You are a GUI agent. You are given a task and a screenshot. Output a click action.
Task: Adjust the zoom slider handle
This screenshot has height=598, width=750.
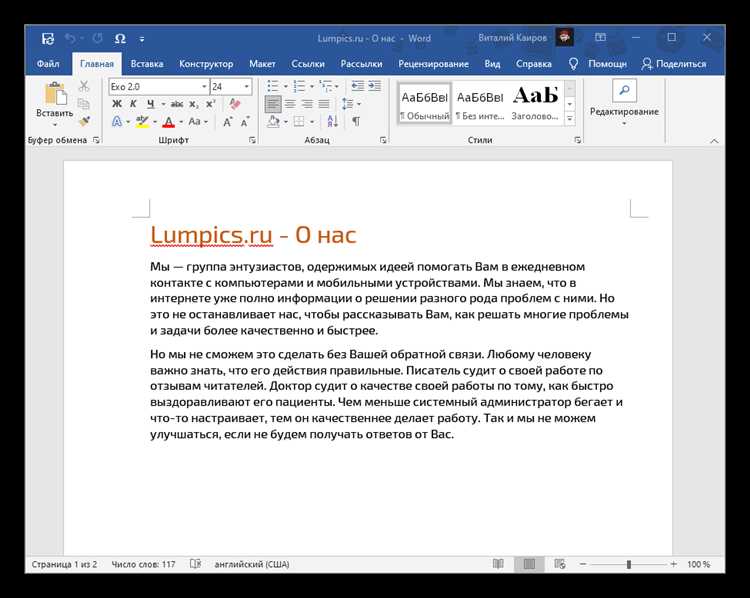click(629, 565)
